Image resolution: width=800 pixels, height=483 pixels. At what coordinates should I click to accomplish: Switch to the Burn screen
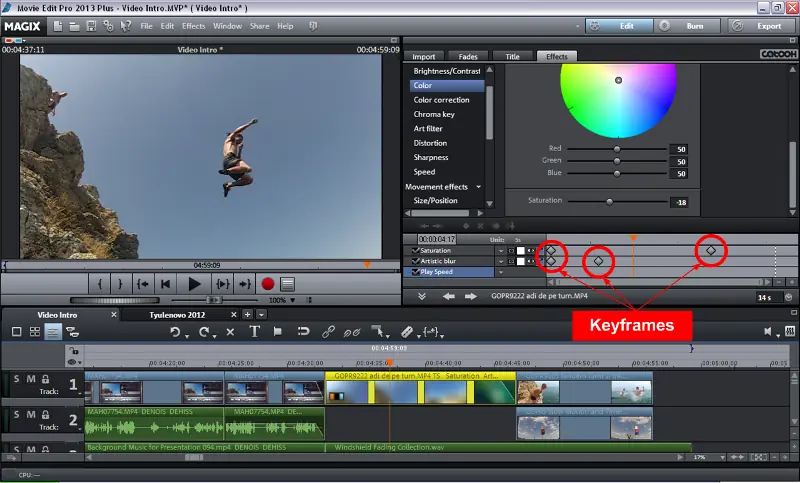pyautogui.click(x=688, y=26)
